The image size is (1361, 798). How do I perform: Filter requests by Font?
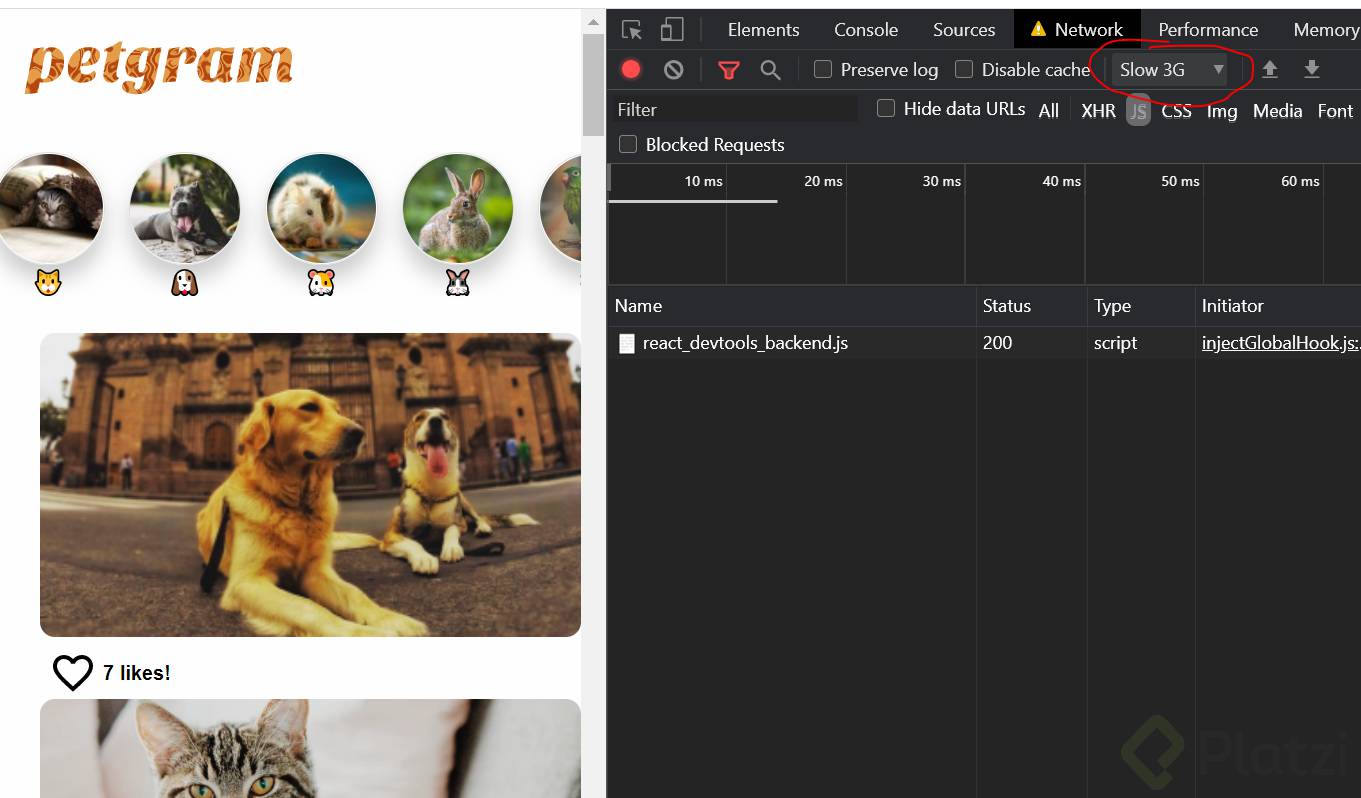coord(1335,111)
